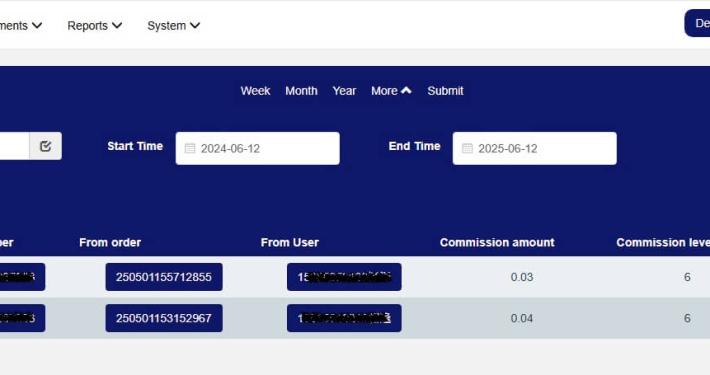Select commission level 6 in the 0.04 row
This screenshot has width=710, height=375.
[x=687, y=318]
